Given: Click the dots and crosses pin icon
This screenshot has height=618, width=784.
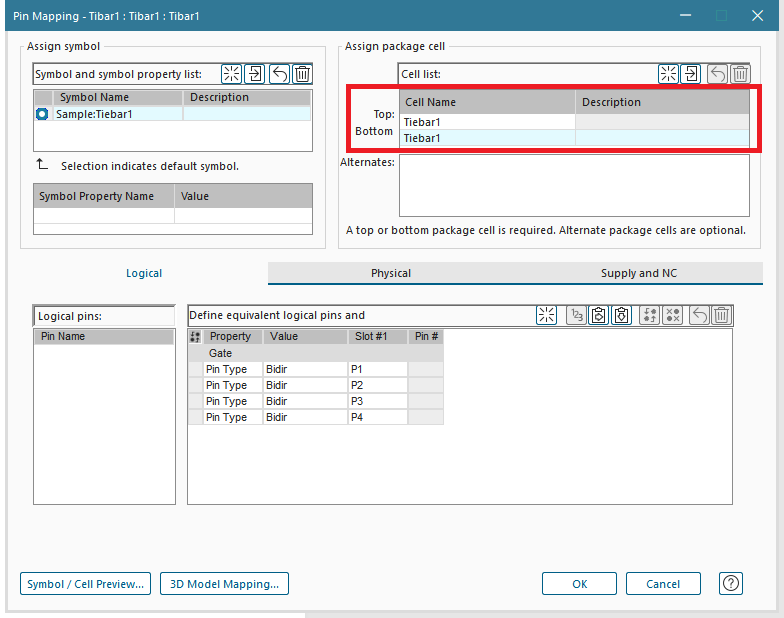Looking at the screenshot, I should pyautogui.click(x=672, y=315).
